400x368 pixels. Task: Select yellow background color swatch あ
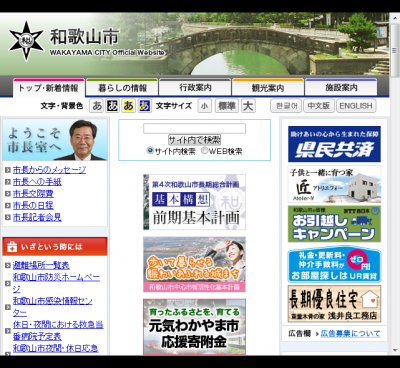[x=128, y=106]
